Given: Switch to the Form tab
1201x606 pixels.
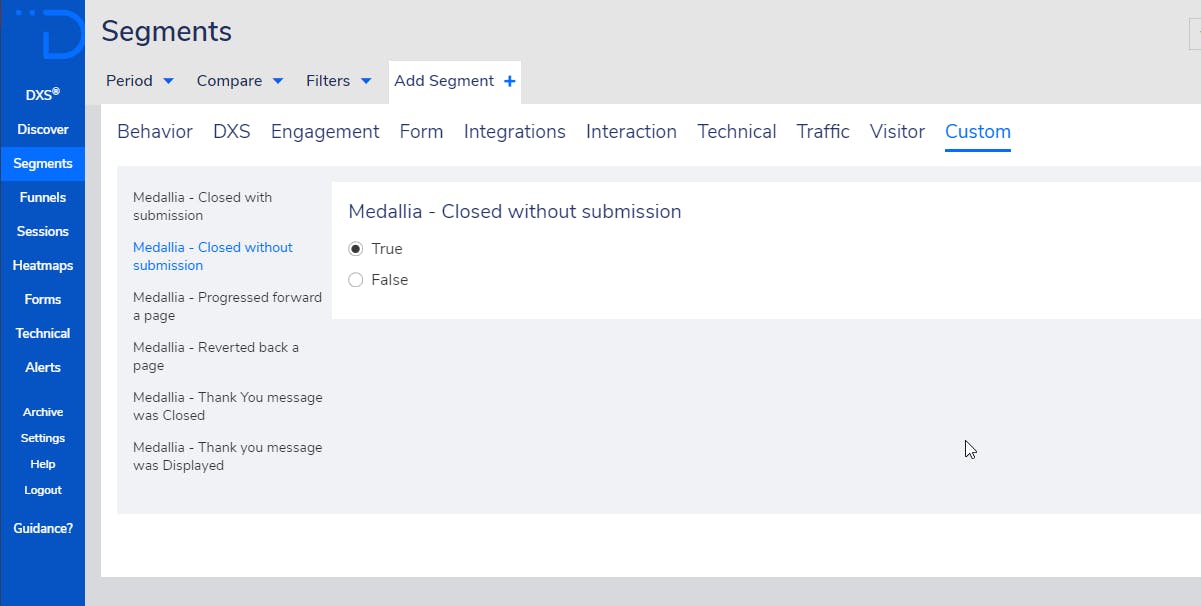Looking at the screenshot, I should [x=421, y=131].
